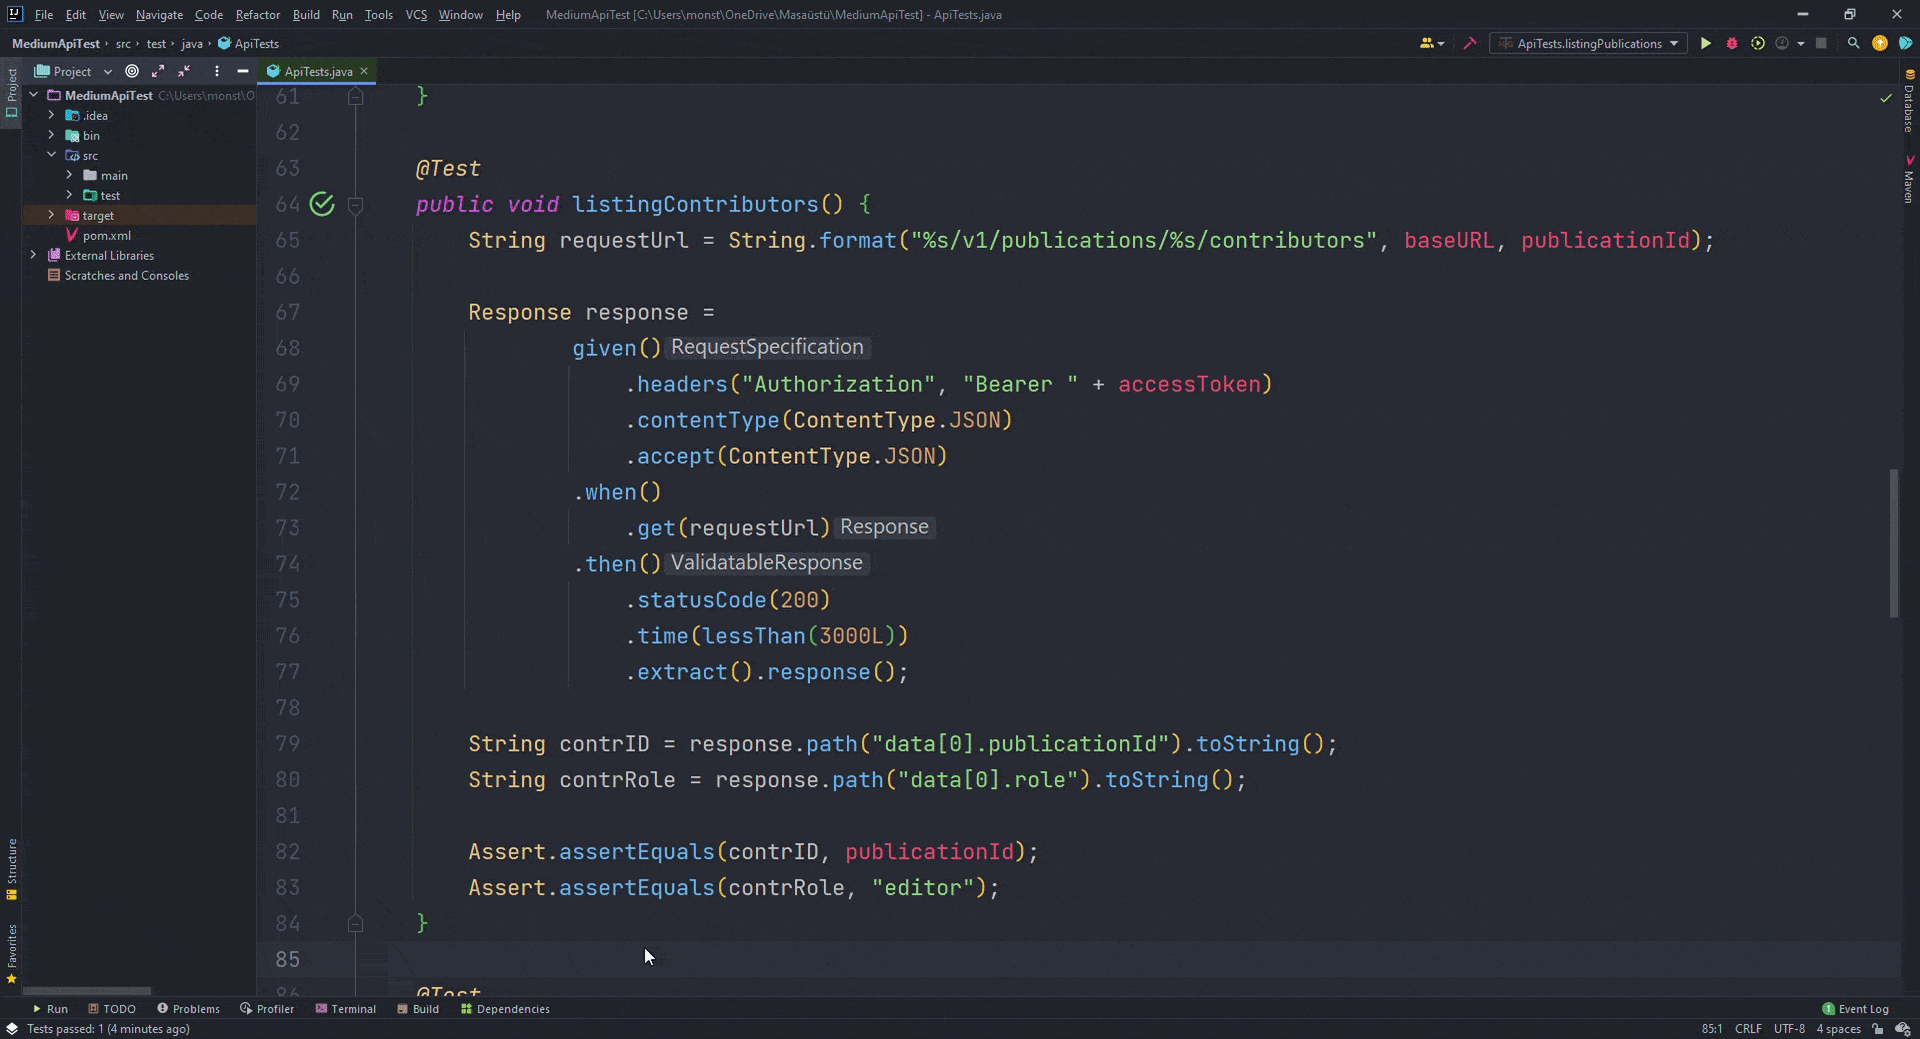Collapse the MediumApiTest root node

pos(34,95)
